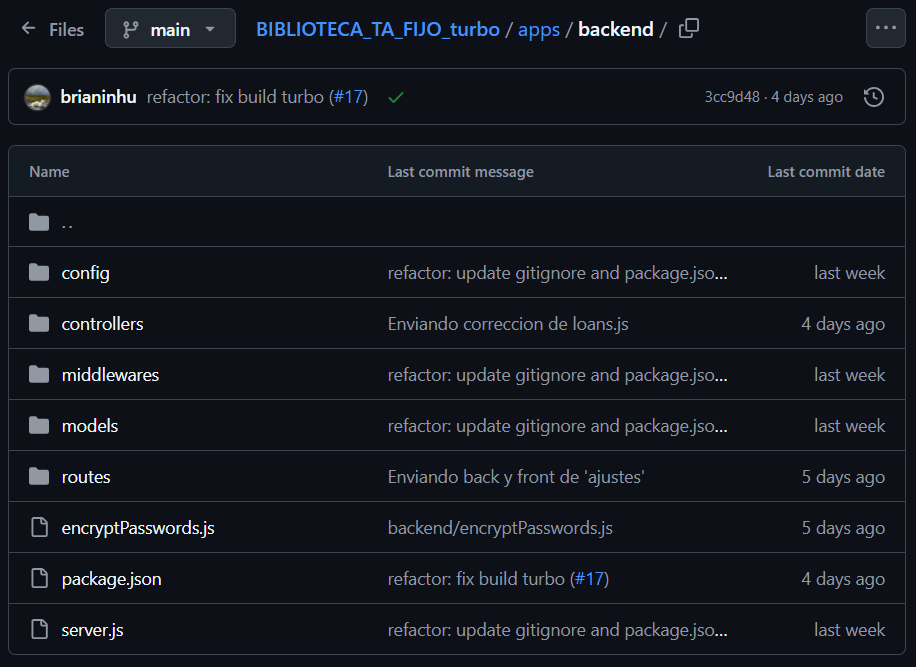
Task: Go to the apps breadcrumb folder
Action: [538, 29]
